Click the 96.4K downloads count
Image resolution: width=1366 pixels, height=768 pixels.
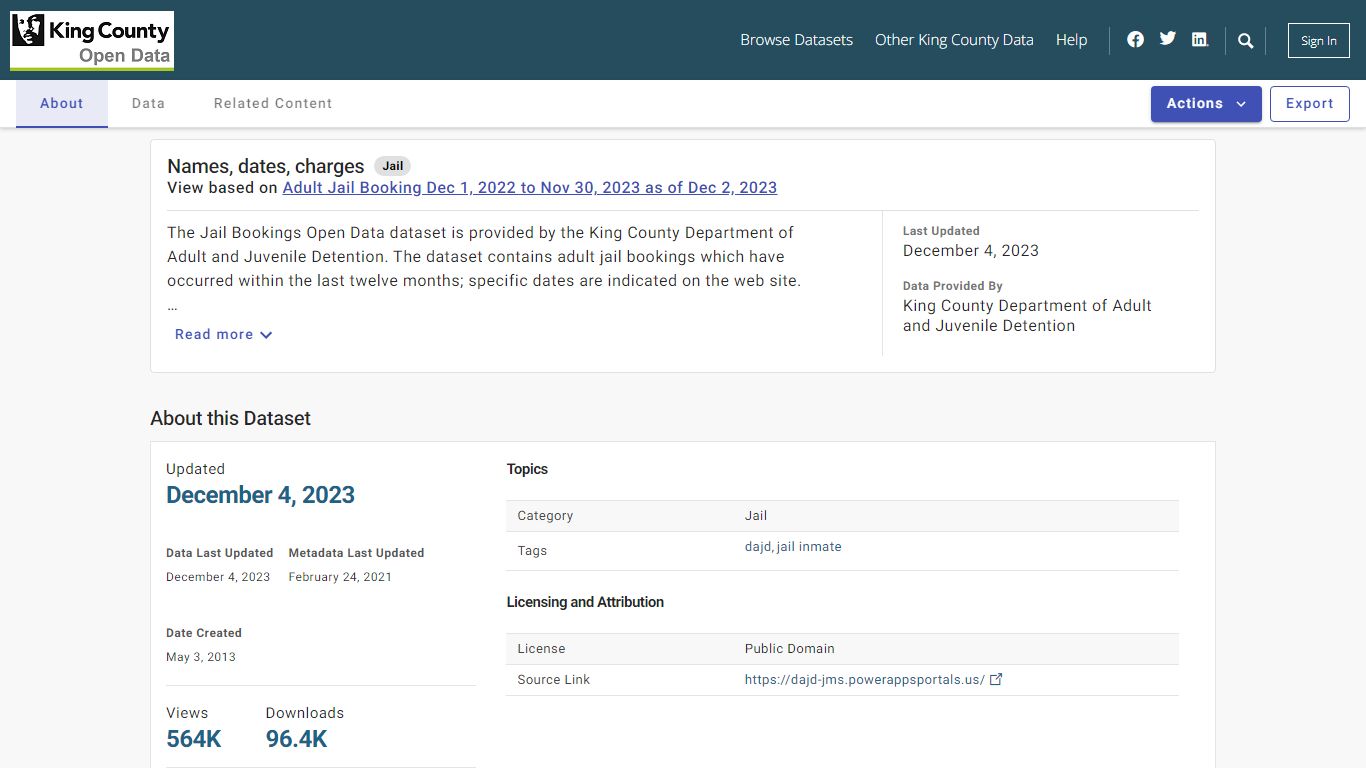coord(297,739)
